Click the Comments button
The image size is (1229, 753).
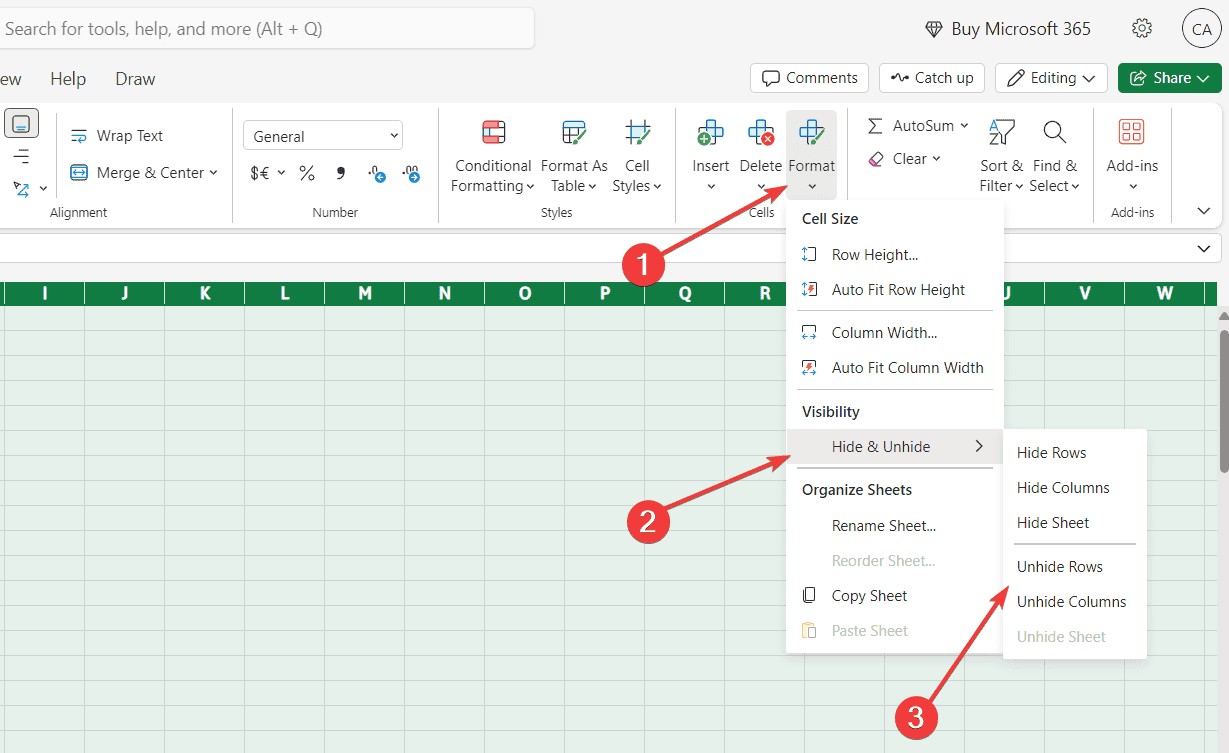click(x=809, y=78)
